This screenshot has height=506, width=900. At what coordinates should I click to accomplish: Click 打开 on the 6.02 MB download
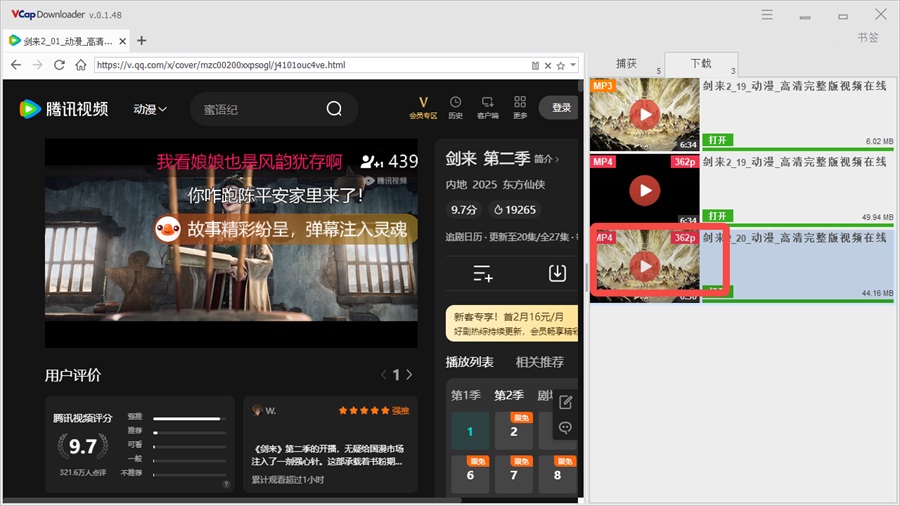pos(717,140)
